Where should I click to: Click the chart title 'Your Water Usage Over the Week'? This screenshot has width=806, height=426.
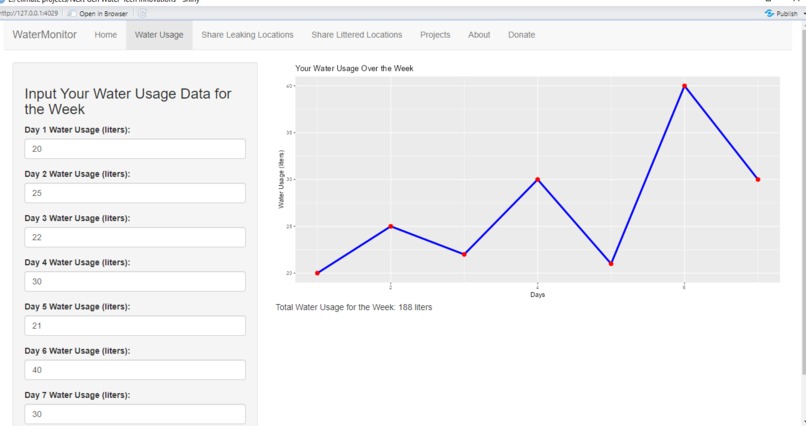tap(354, 68)
